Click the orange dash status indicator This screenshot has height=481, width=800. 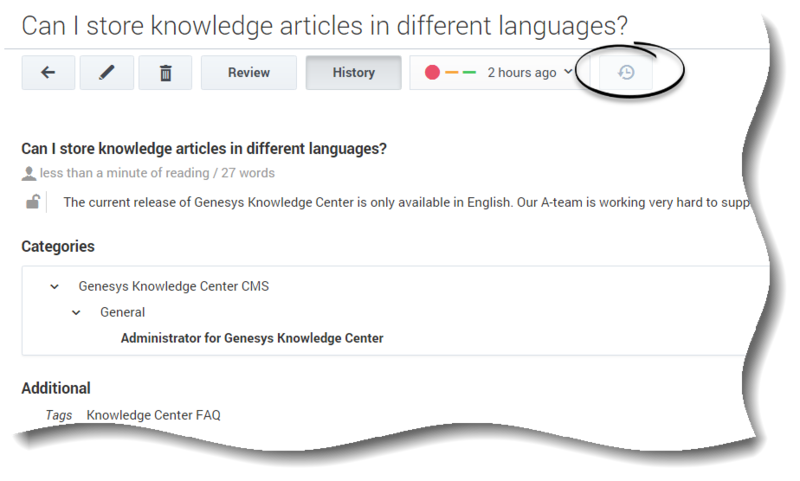tap(452, 72)
